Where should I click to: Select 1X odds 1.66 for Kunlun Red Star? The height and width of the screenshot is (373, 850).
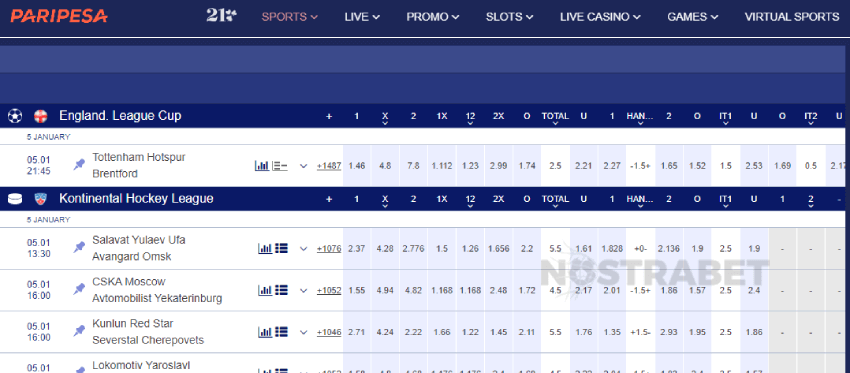pos(442,332)
